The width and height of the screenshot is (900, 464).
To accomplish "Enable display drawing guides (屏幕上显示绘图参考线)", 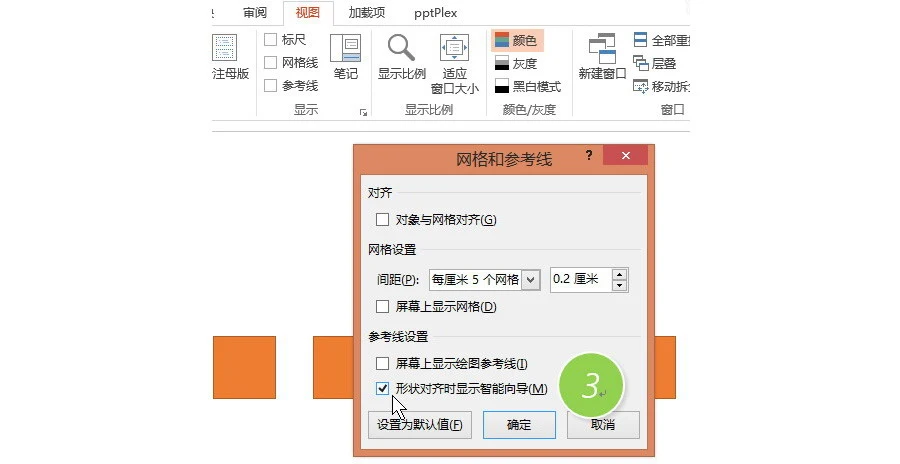I will click(x=382, y=364).
